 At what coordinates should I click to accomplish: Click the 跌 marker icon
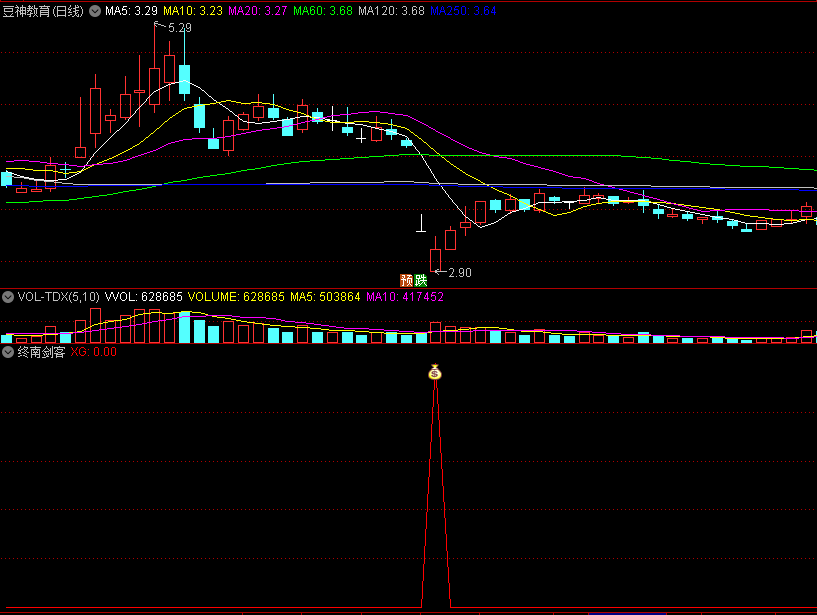coord(420,280)
